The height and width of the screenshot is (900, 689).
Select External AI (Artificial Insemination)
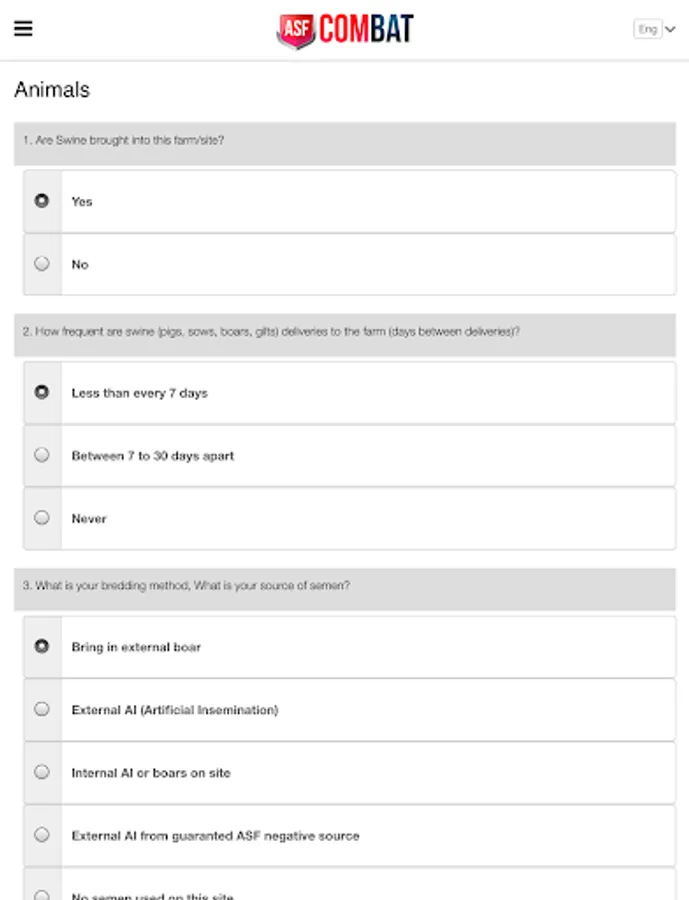tap(42, 709)
